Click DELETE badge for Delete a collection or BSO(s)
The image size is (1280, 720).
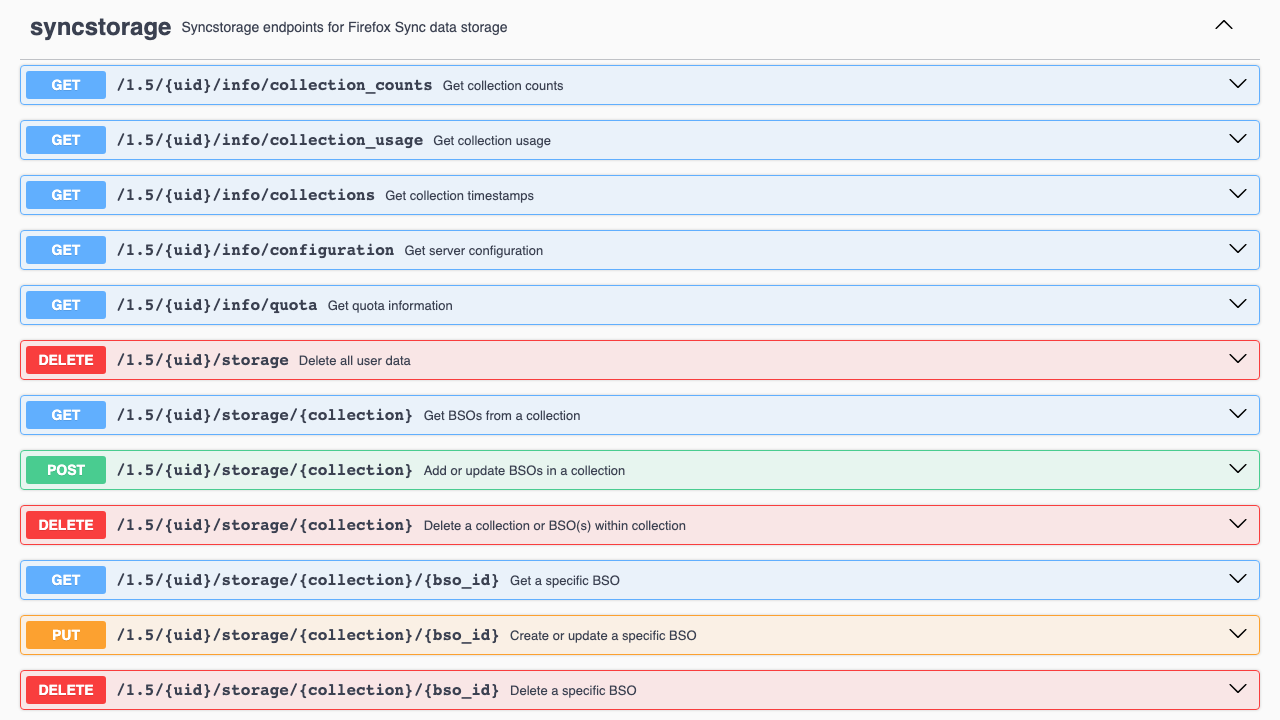click(x=66, y=525)
